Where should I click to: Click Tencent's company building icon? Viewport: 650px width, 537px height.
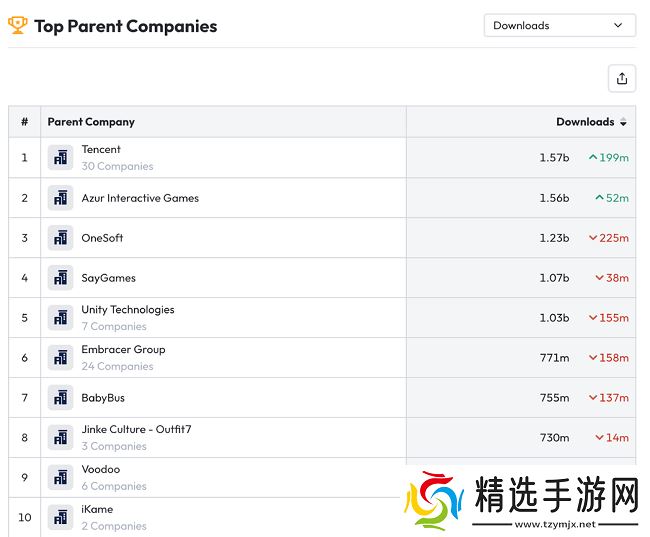(60, 158)
